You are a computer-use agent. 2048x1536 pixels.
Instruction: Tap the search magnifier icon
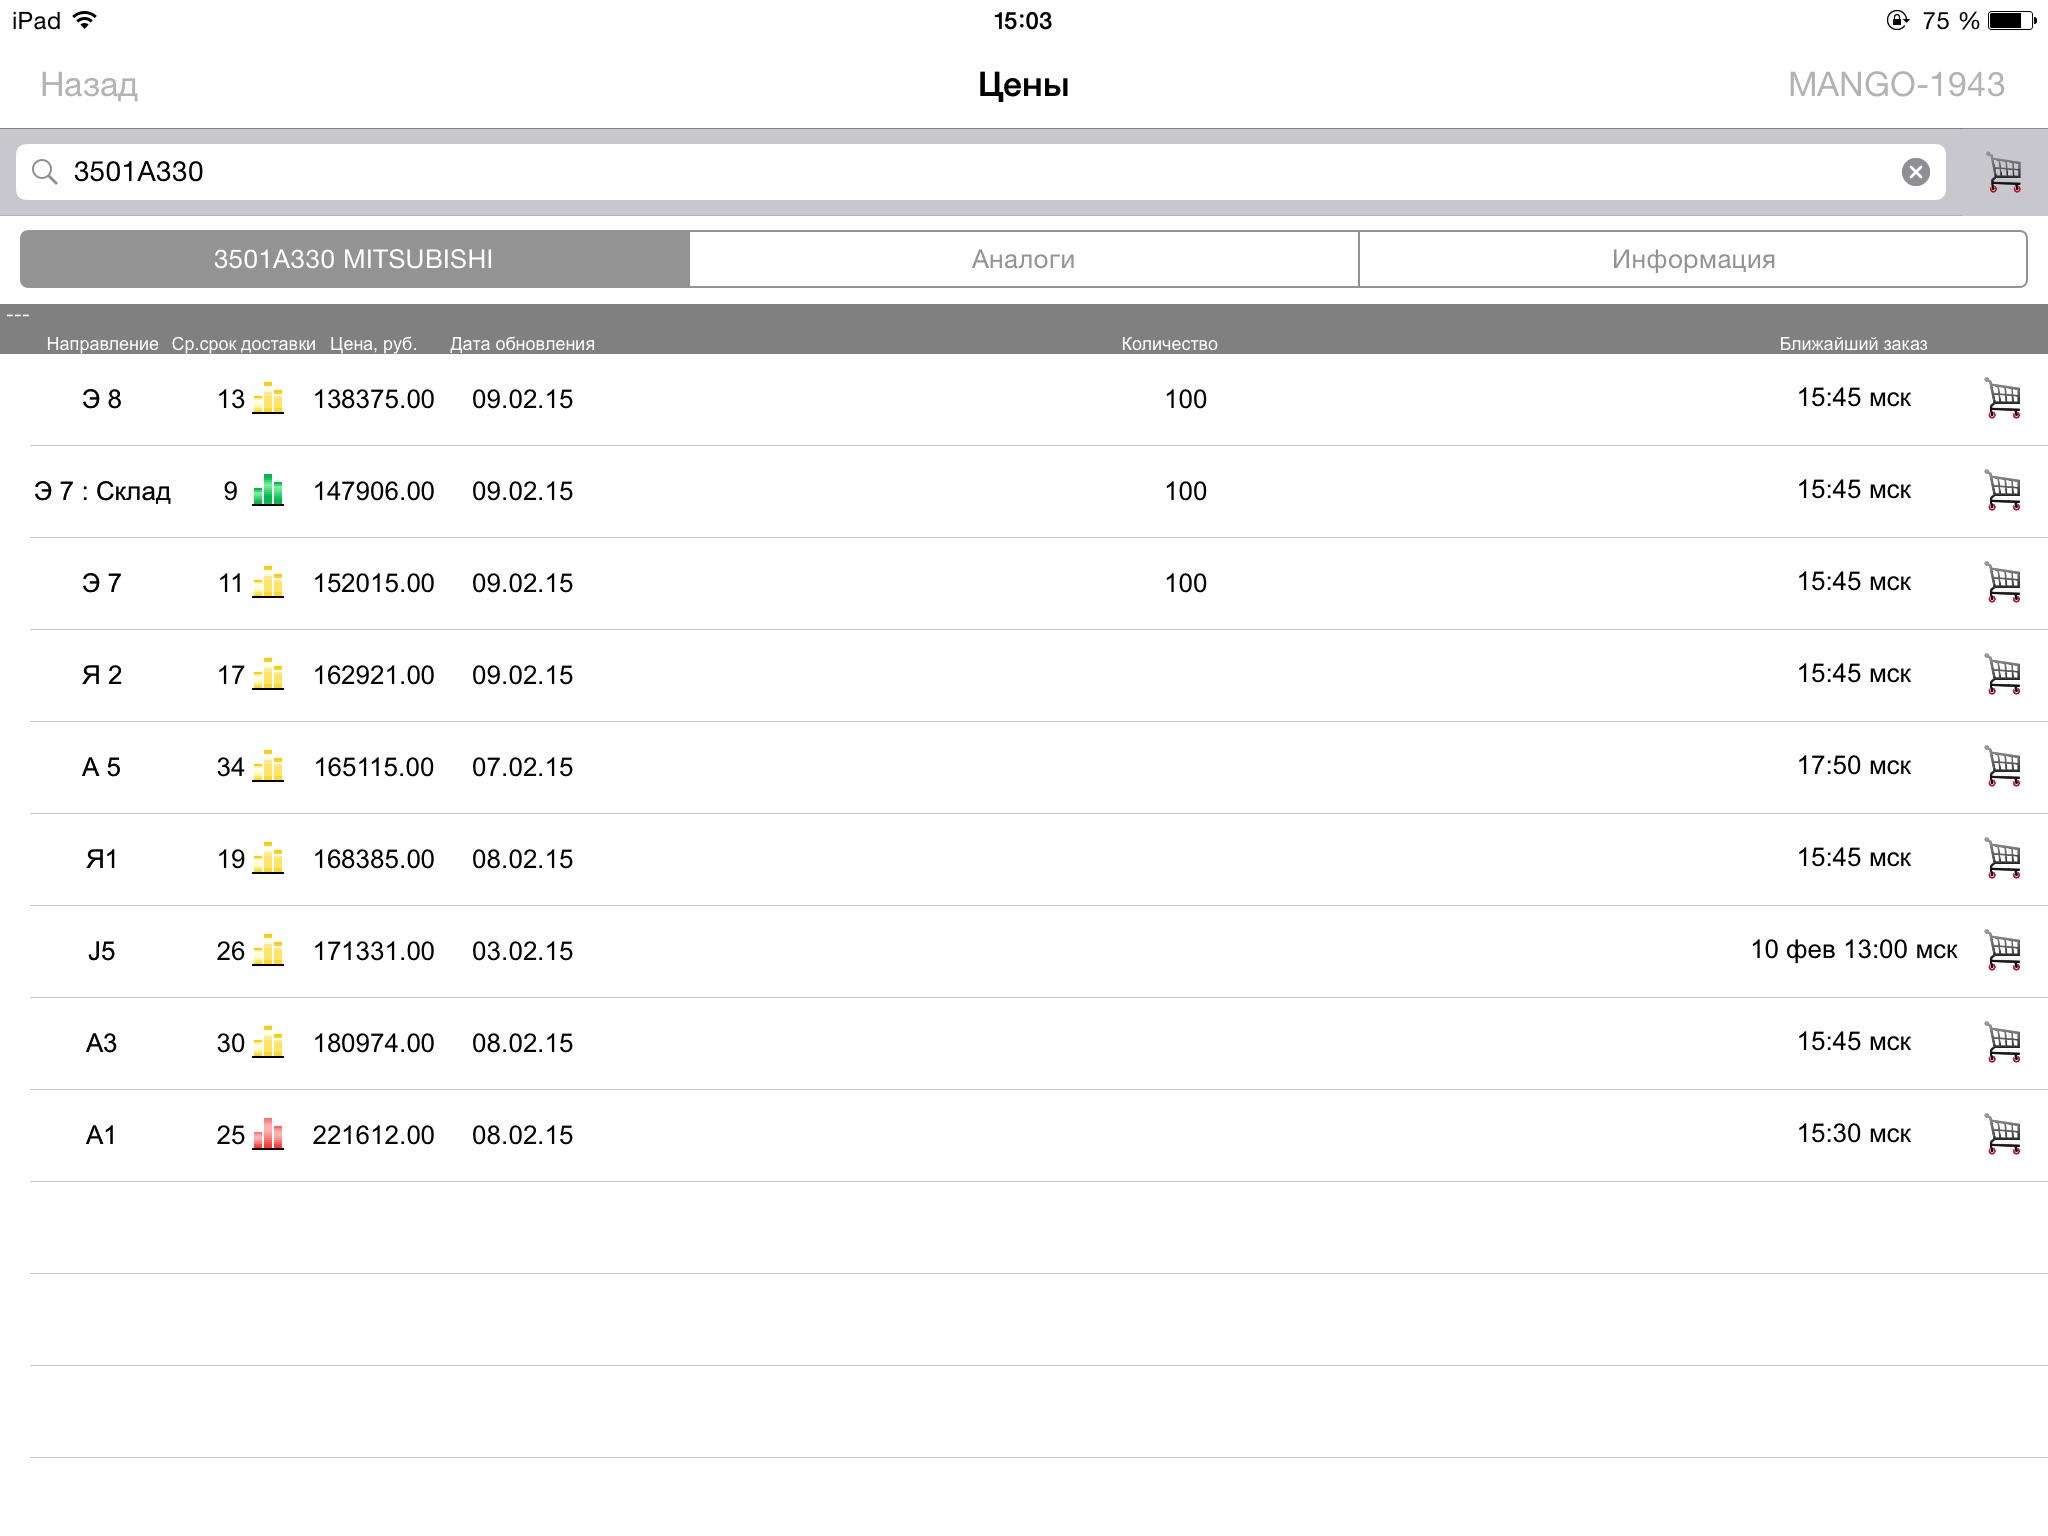pos(44,172)
